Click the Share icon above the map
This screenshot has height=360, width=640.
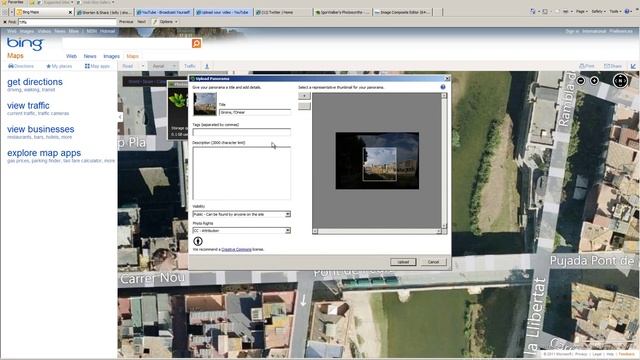(x=613, y=66)
